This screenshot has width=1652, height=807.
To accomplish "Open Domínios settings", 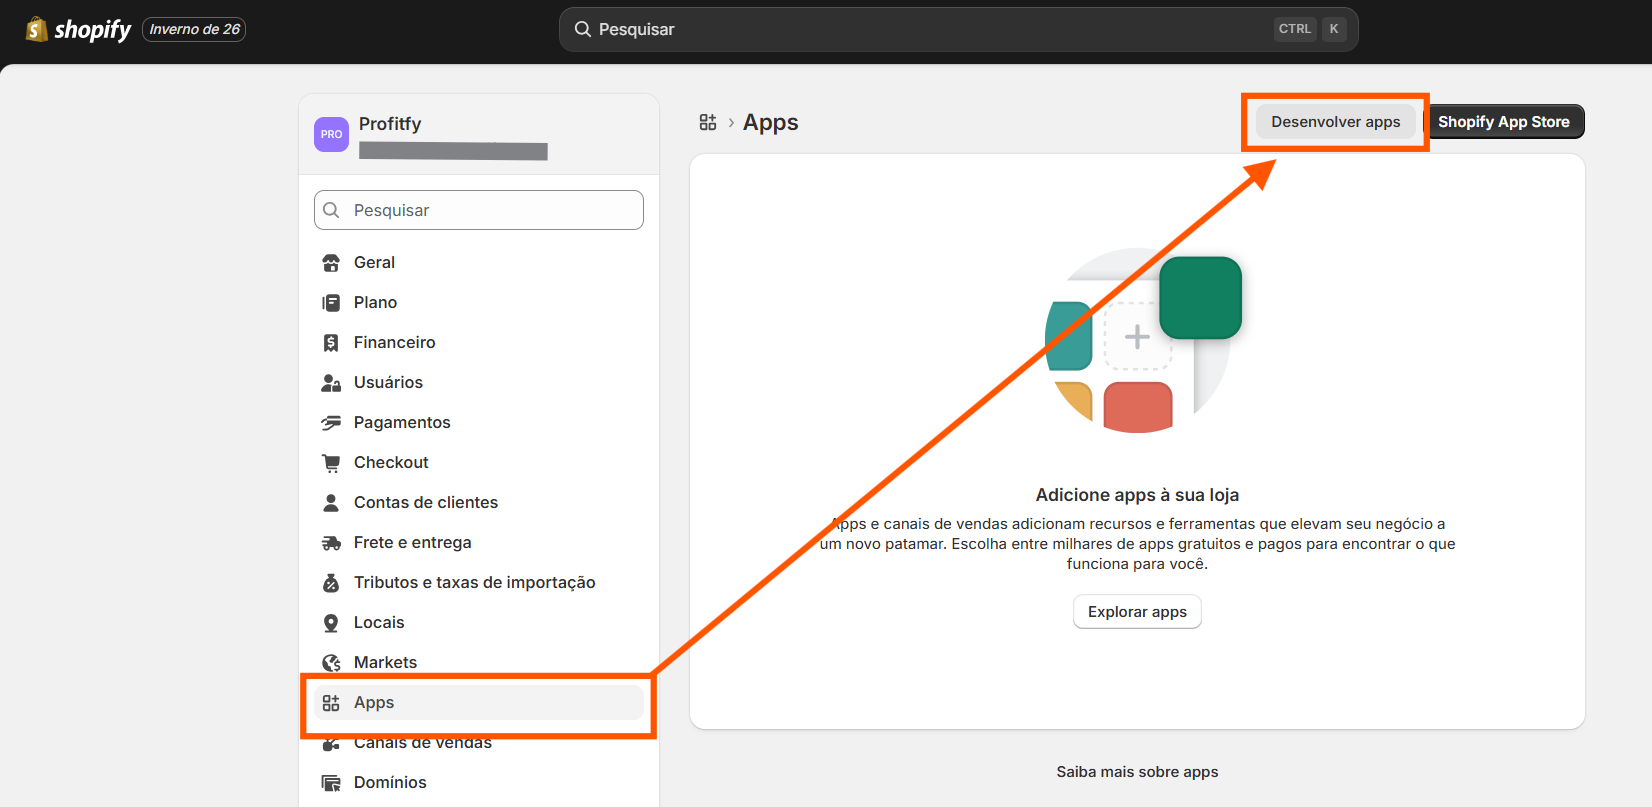I will [479, 782].
